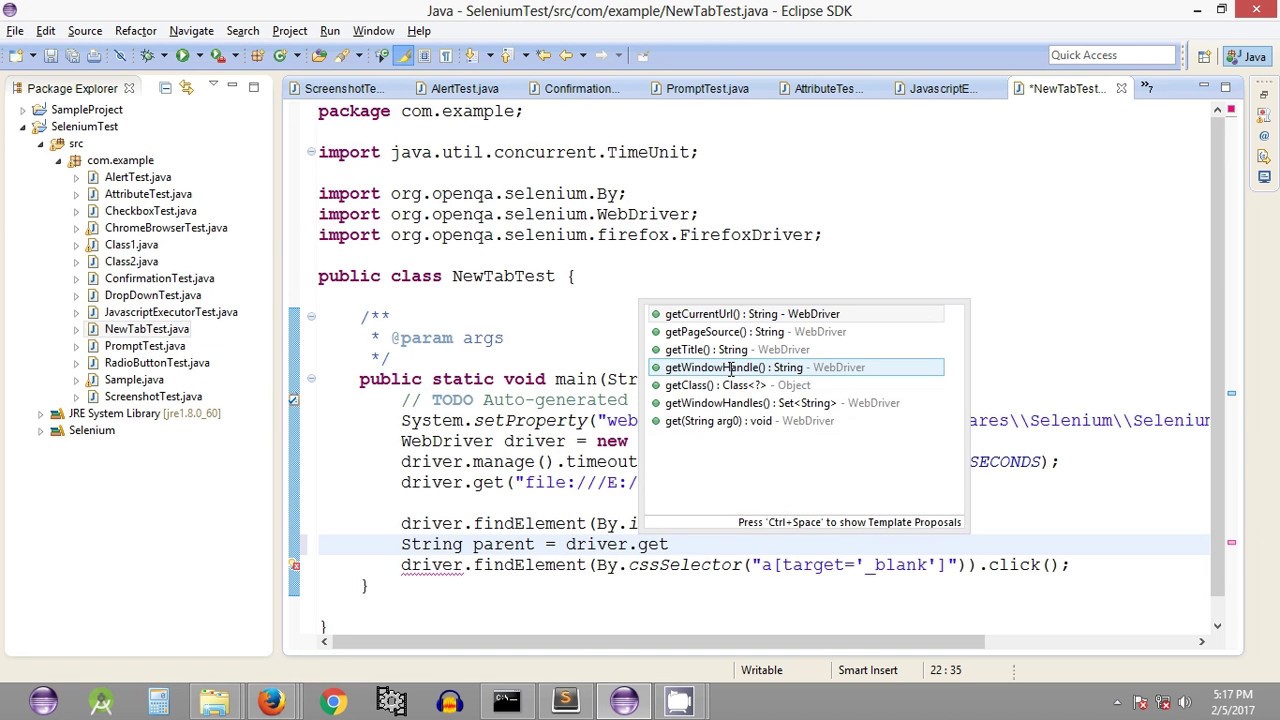Open the Console view icon in right trim
Screen dimensions: 1280x720
point(1264,177)
